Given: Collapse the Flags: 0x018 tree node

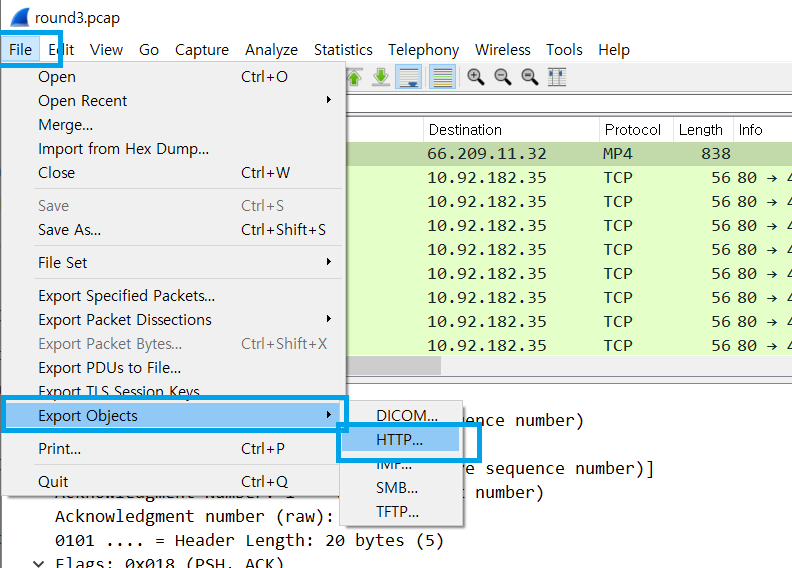Looking at the screenshot, I should click(38, 563).
